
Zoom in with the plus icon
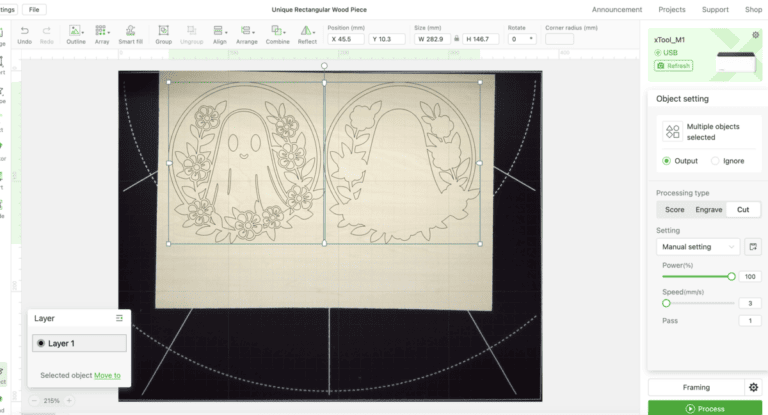coord(69,400)
